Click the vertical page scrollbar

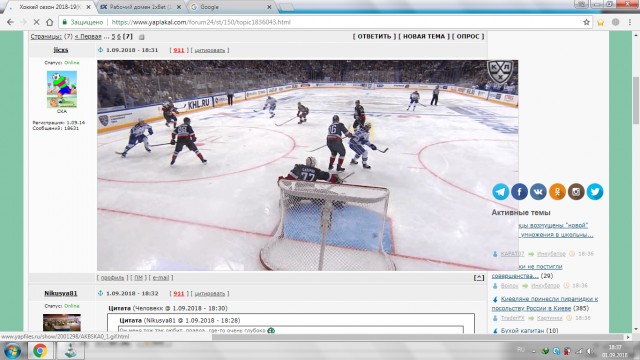pyautogui.click(x=636, y=100)
